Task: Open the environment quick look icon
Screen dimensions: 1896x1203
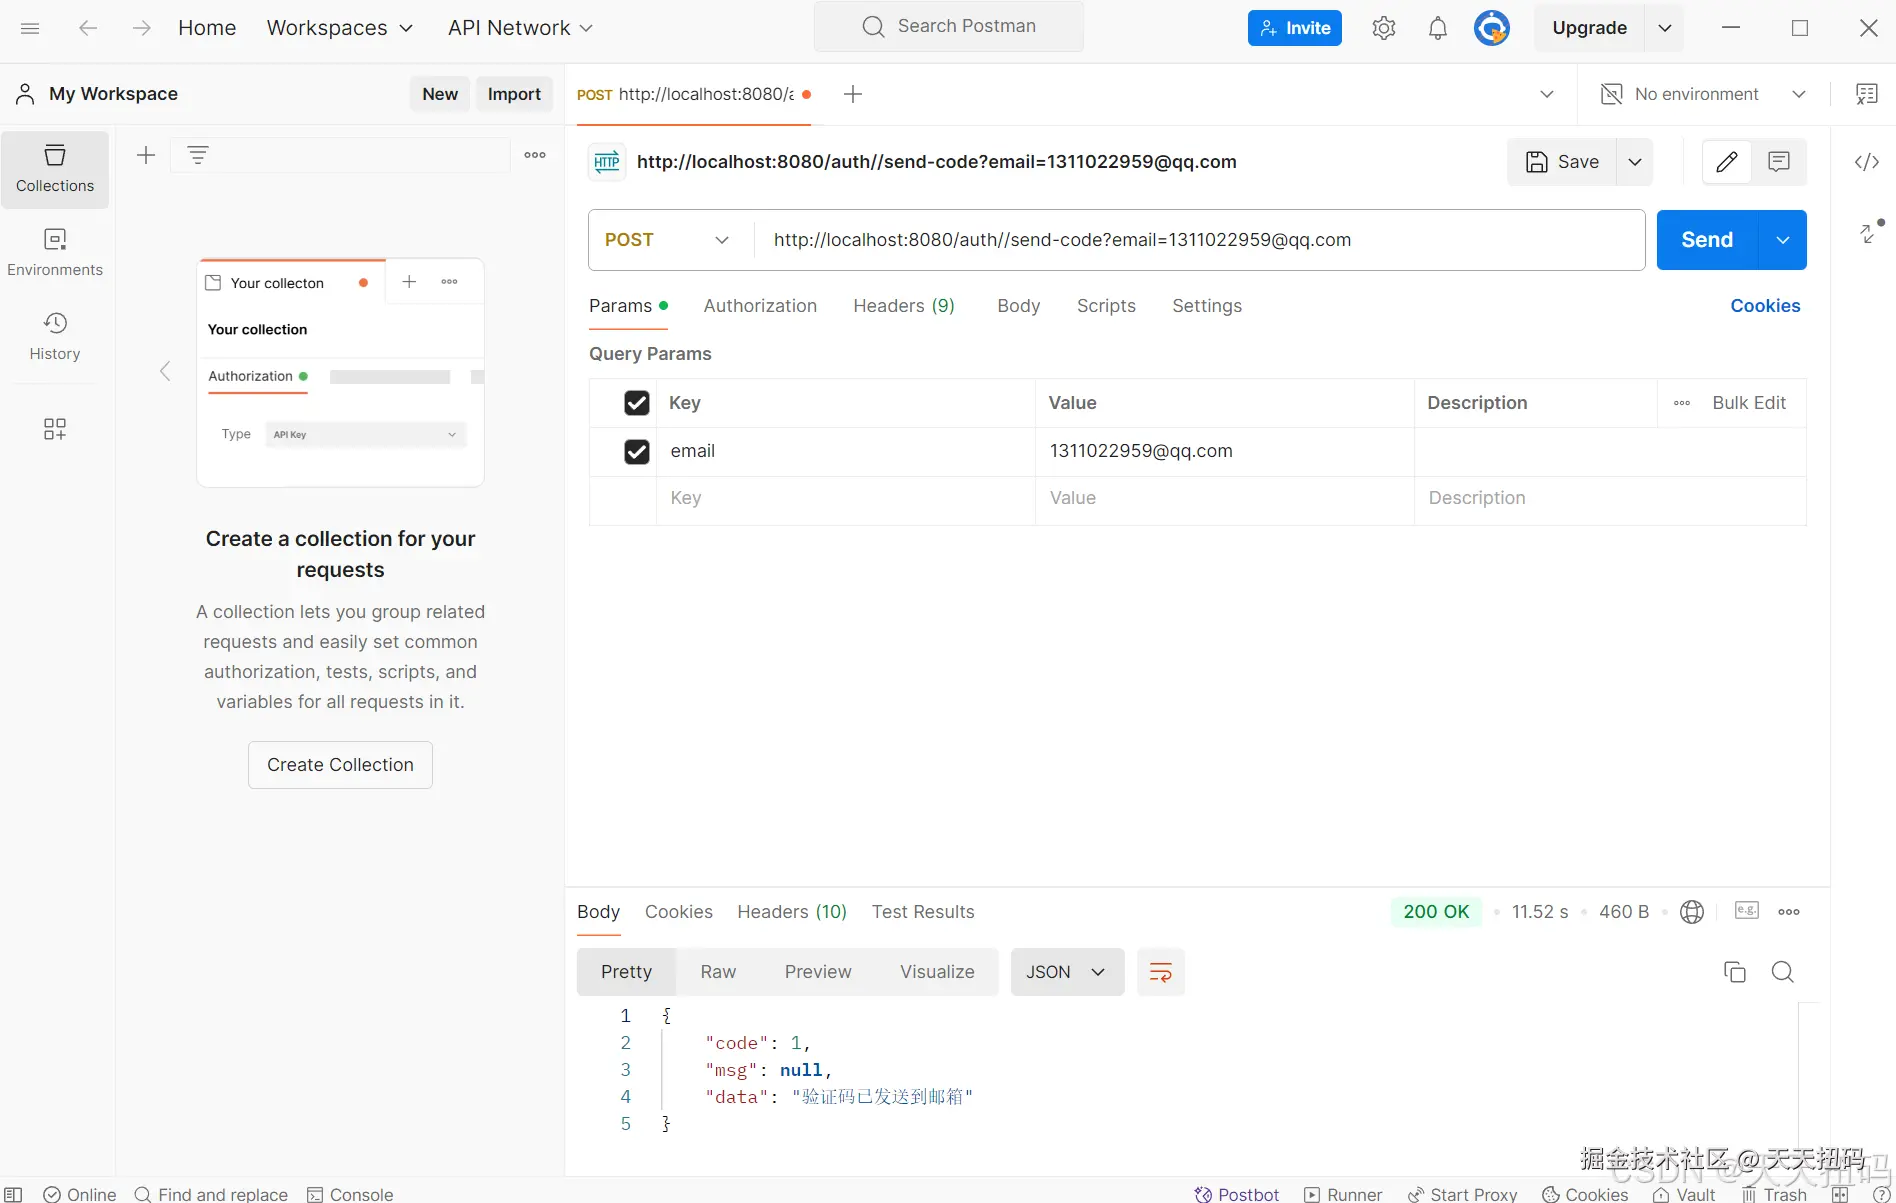Action: point(1866,94)
